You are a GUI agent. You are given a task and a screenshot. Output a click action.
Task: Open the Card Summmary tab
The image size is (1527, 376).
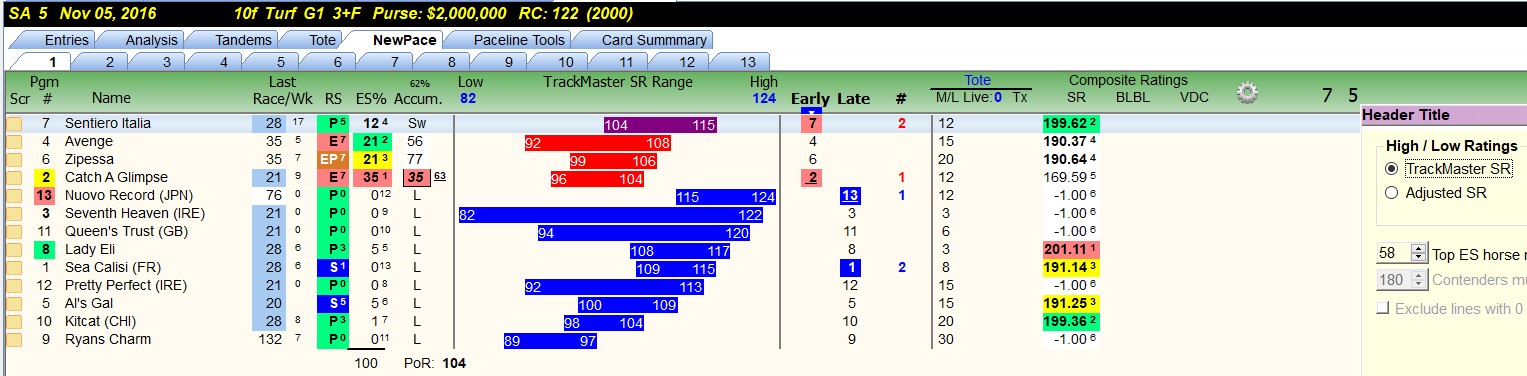(654, 40)
